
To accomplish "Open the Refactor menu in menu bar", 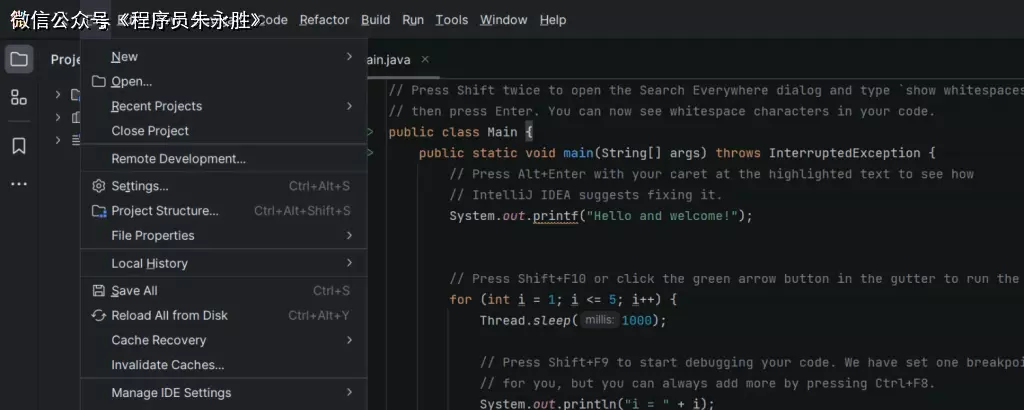I will point(324,20).
